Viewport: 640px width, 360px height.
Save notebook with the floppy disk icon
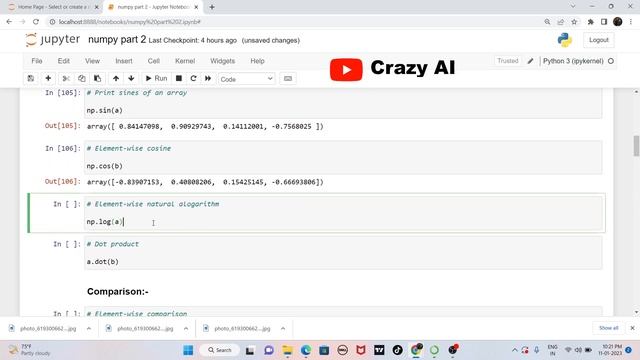(31, 78)
